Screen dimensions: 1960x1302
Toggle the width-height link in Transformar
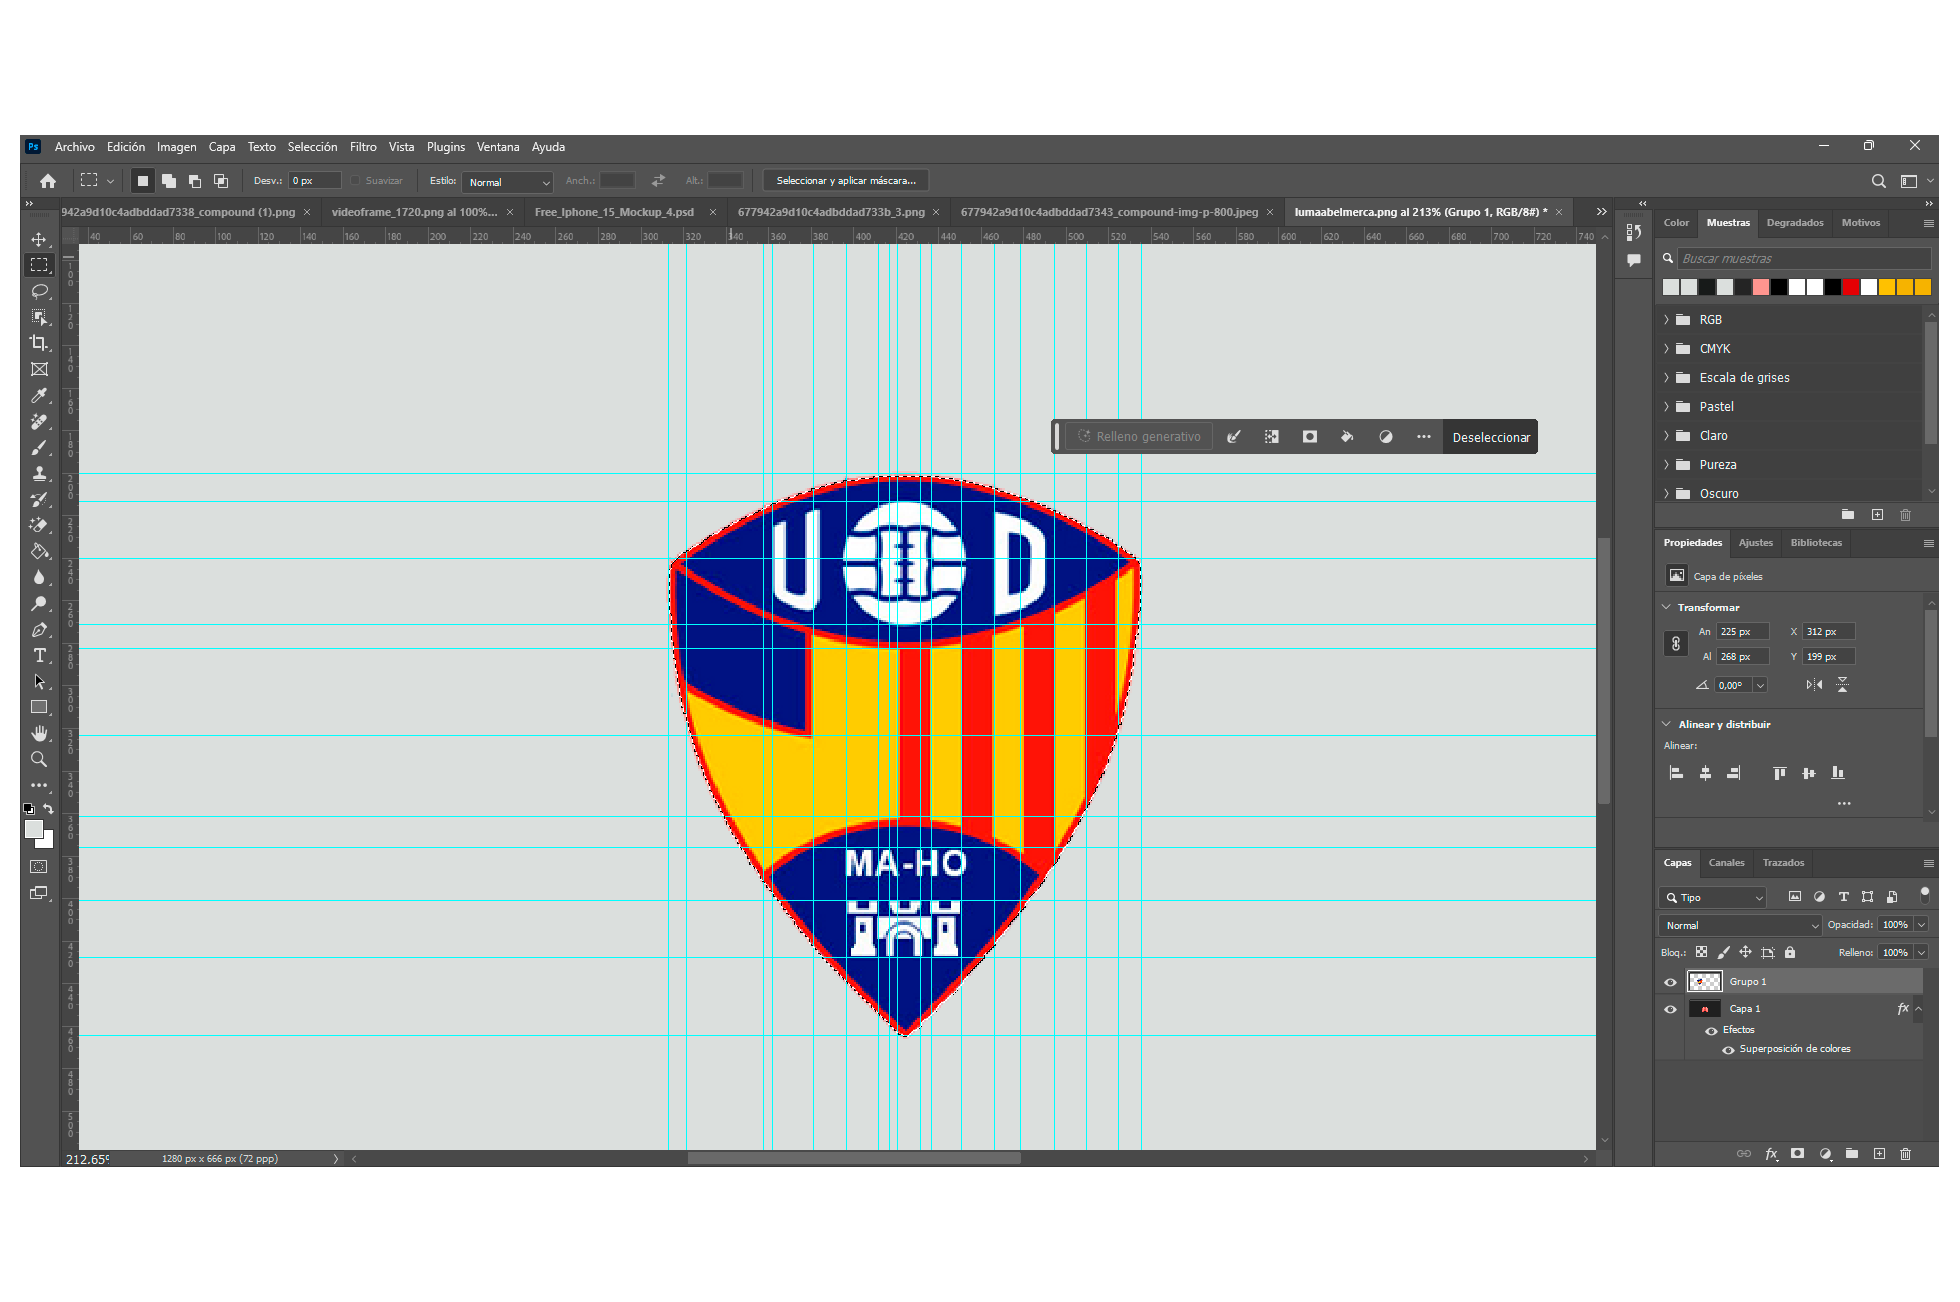1676,644
